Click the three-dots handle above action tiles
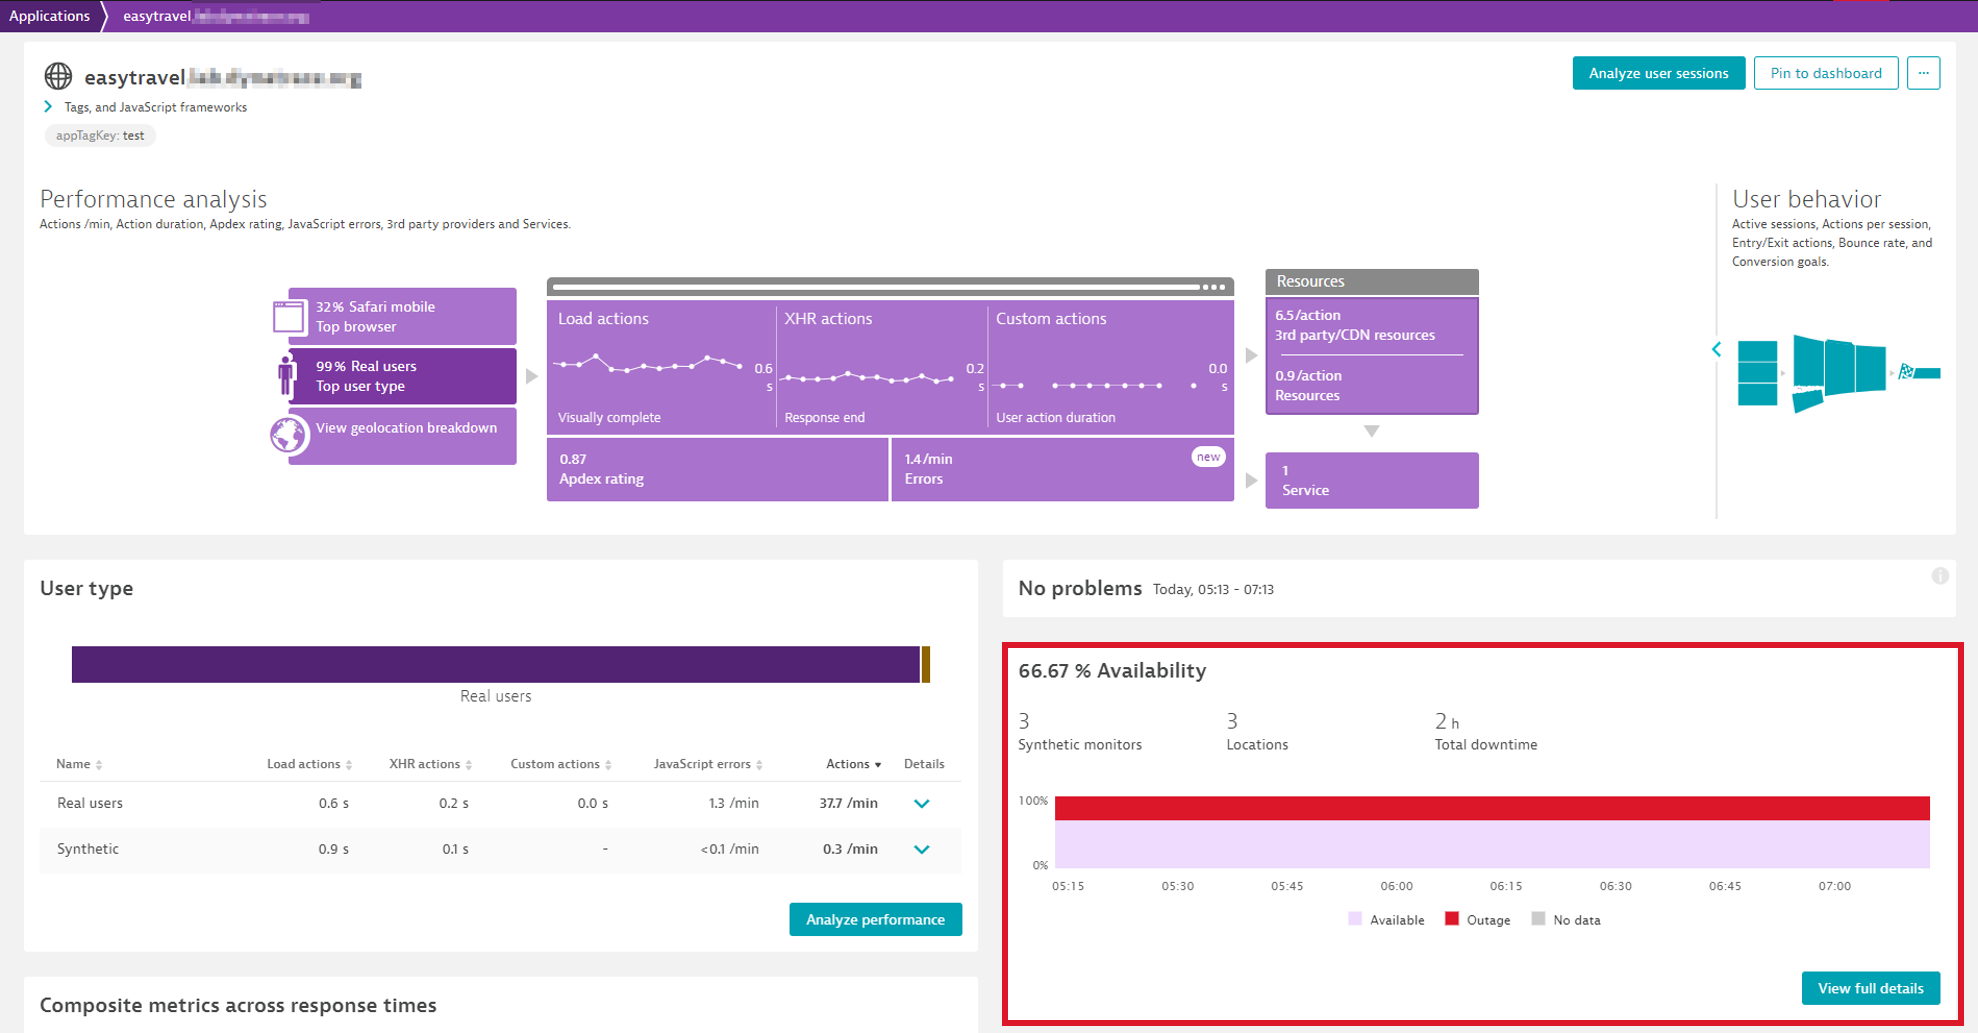This screenshot has width=1978, height=1033. (x=1214, y=287)
